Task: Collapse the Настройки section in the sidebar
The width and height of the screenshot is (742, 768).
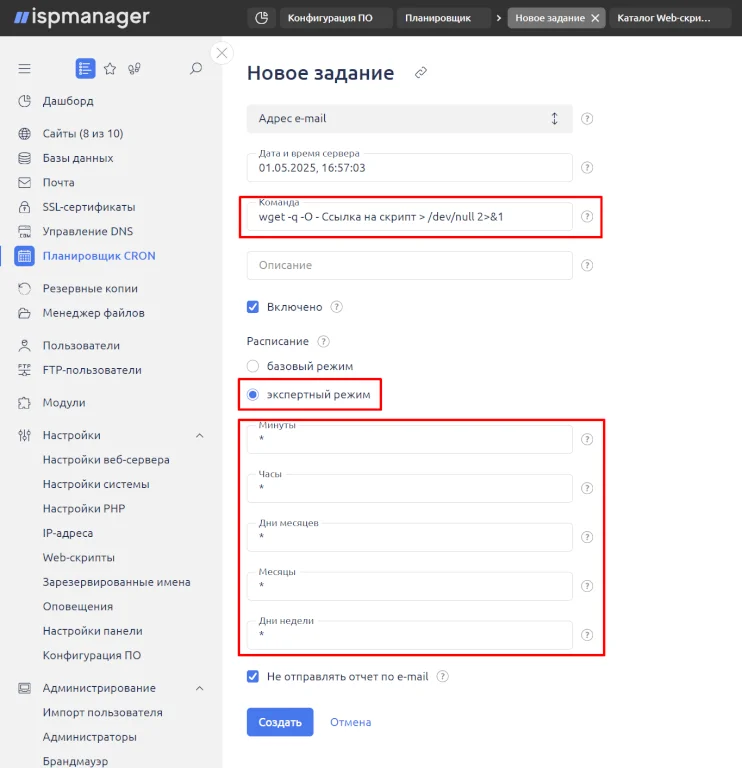Action: click(199, 436)
